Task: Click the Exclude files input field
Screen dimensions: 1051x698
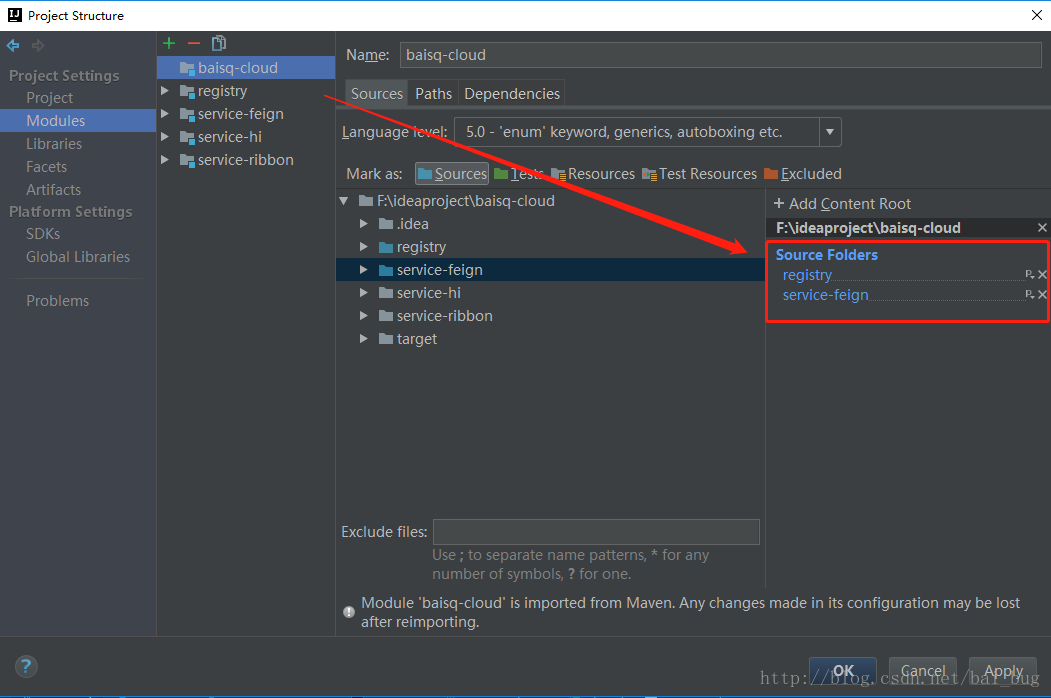Action: point(596,532)
